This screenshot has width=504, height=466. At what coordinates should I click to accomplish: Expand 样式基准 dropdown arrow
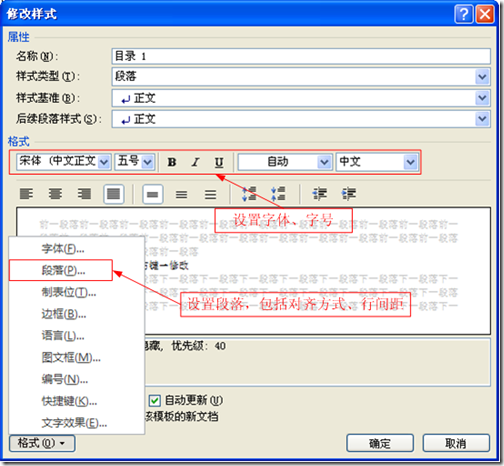click(482, 98)
